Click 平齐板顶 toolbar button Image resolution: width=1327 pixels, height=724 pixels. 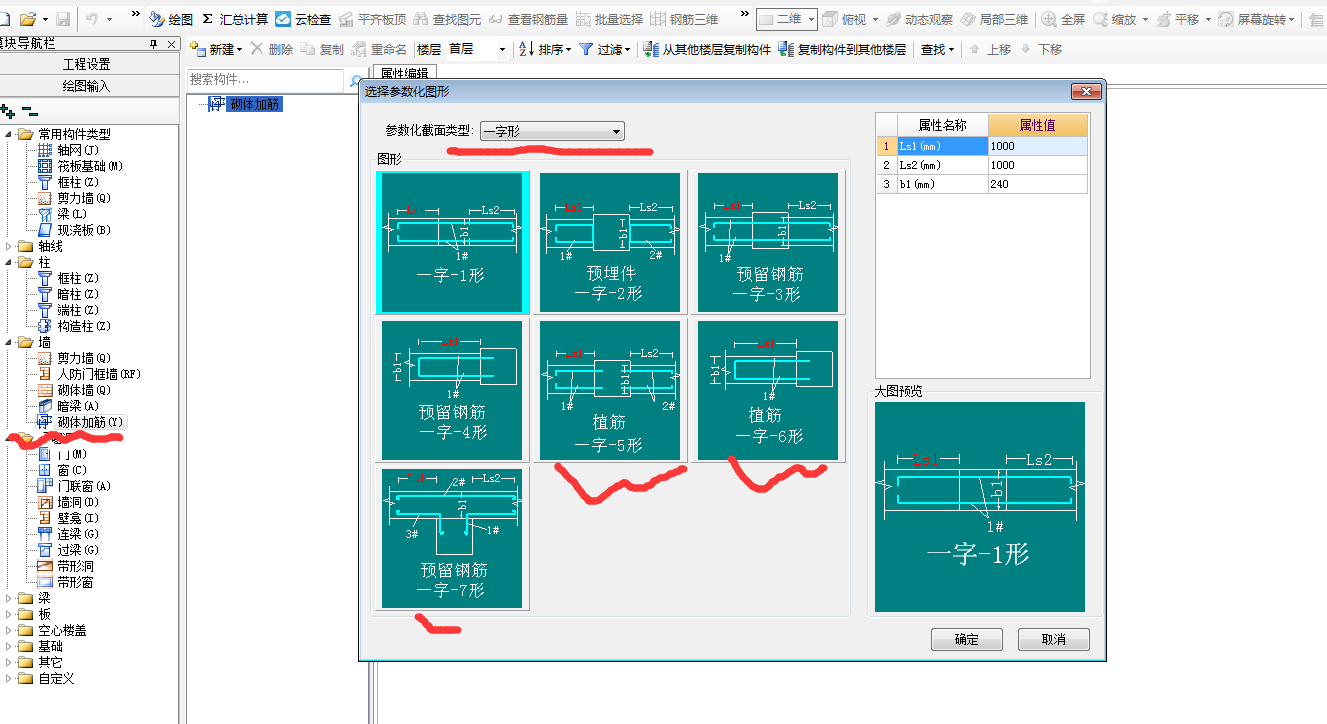click(371, 19)
